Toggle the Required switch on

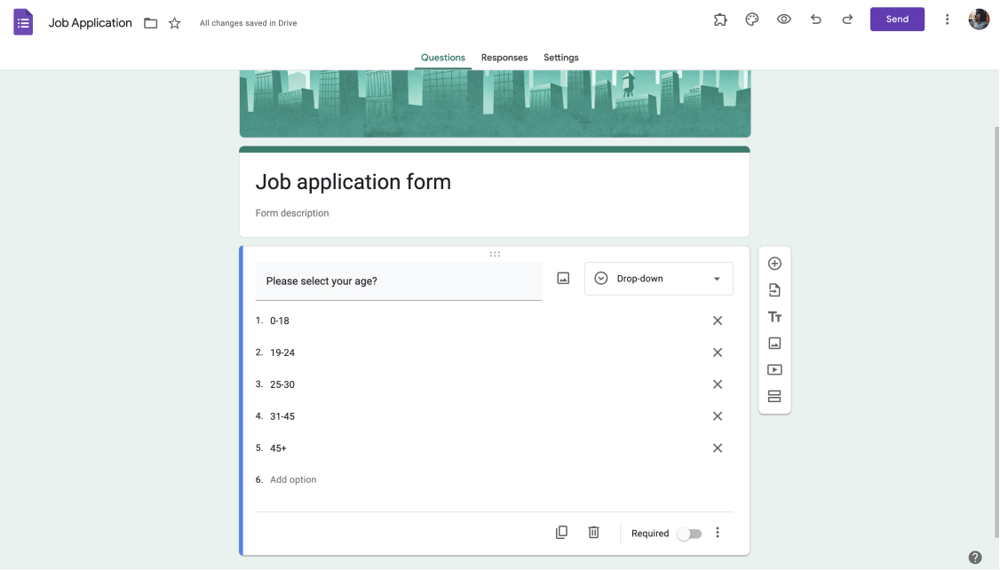click(689, 534)
